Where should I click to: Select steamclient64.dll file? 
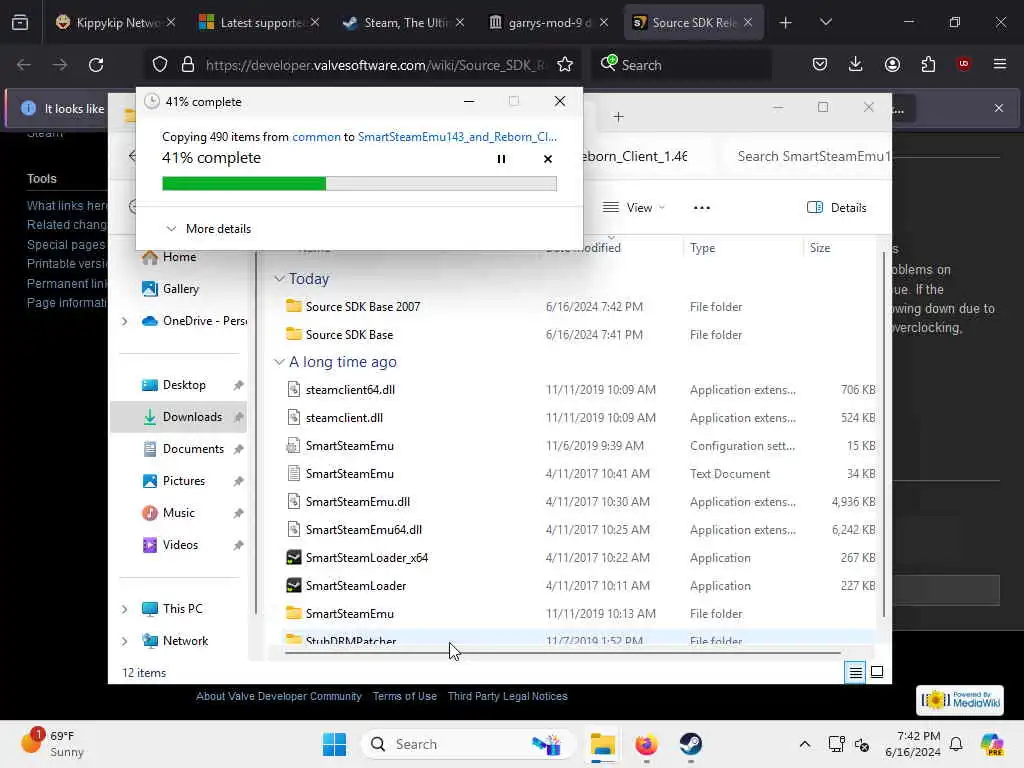(350, 390)
